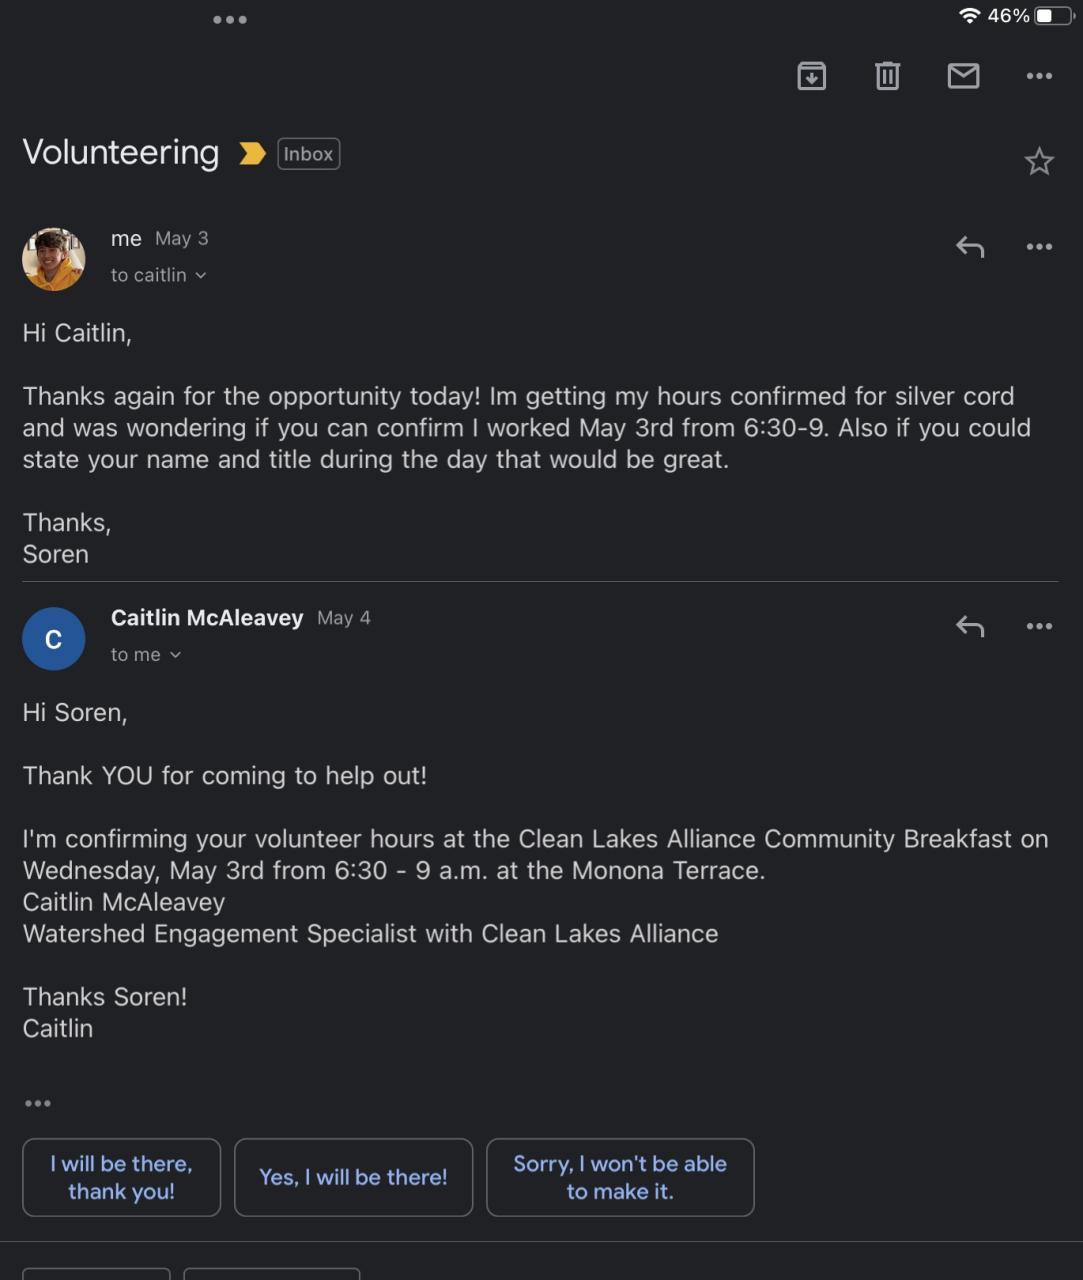Toggle the important marker next to Volunteering
Viewport: 1083px width, 1280px height.
(x=252, y=154)
